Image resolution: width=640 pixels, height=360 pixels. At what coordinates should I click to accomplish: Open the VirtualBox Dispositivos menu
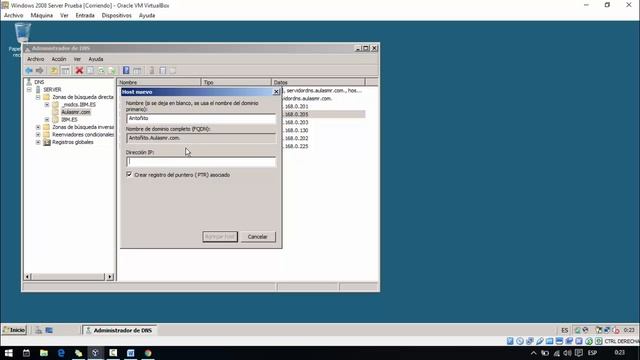coord(117,16)
